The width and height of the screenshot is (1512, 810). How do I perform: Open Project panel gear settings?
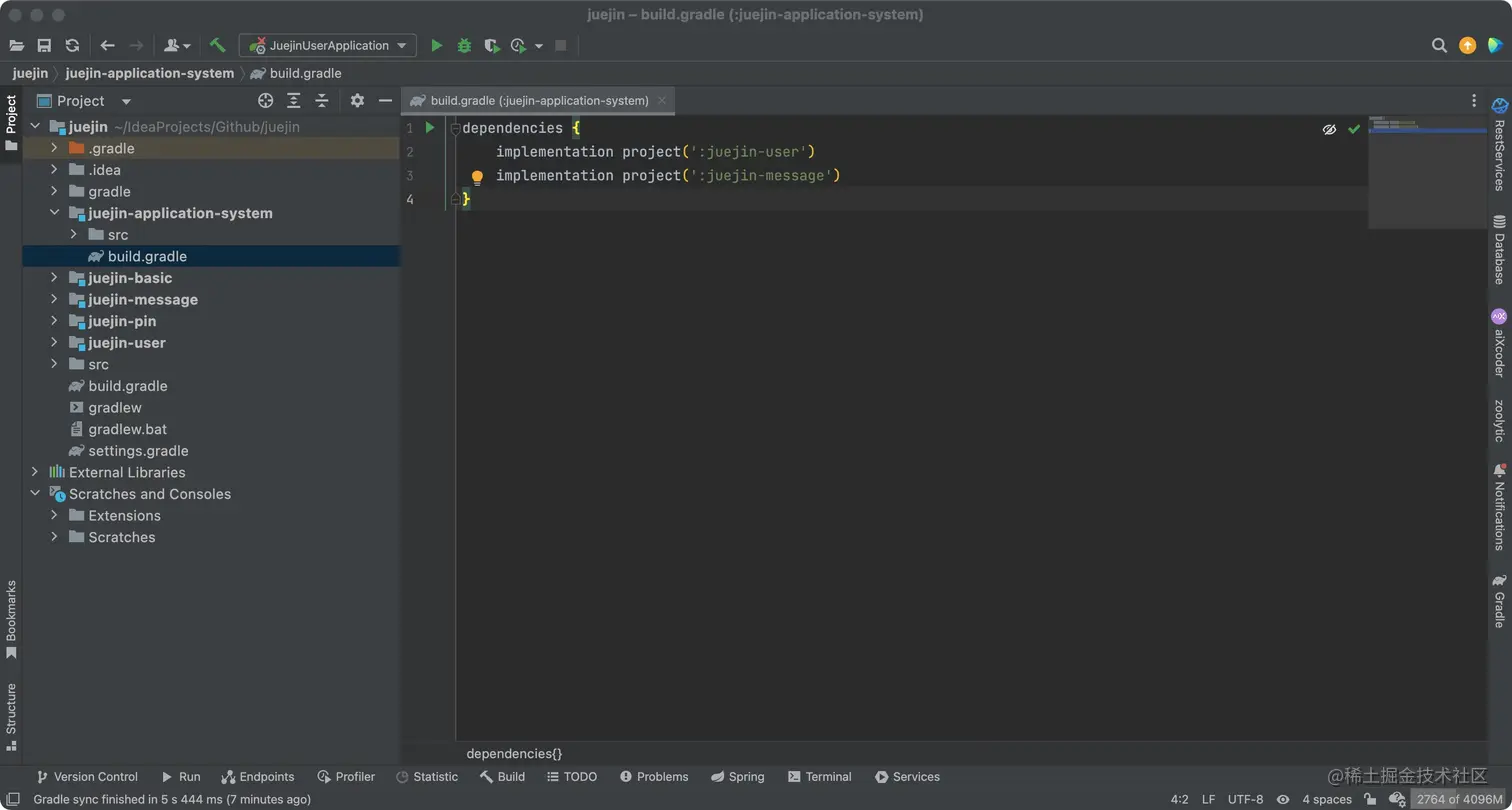click(x=357, y=100)
